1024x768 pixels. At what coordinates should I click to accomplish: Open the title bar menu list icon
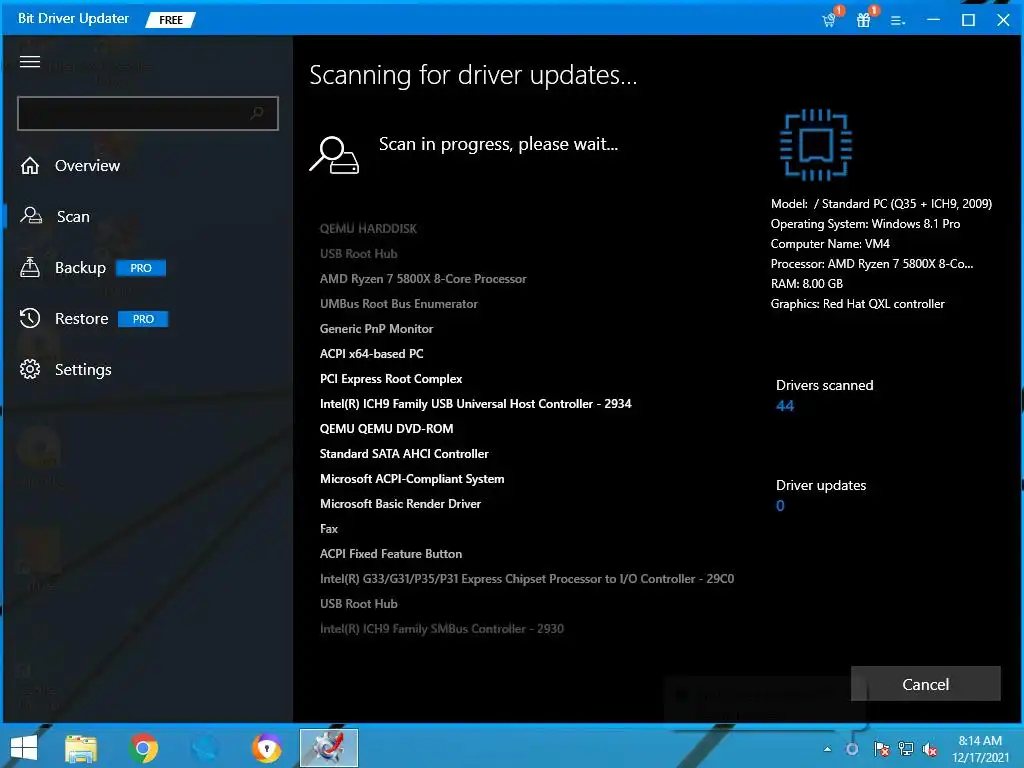[898, 20]
